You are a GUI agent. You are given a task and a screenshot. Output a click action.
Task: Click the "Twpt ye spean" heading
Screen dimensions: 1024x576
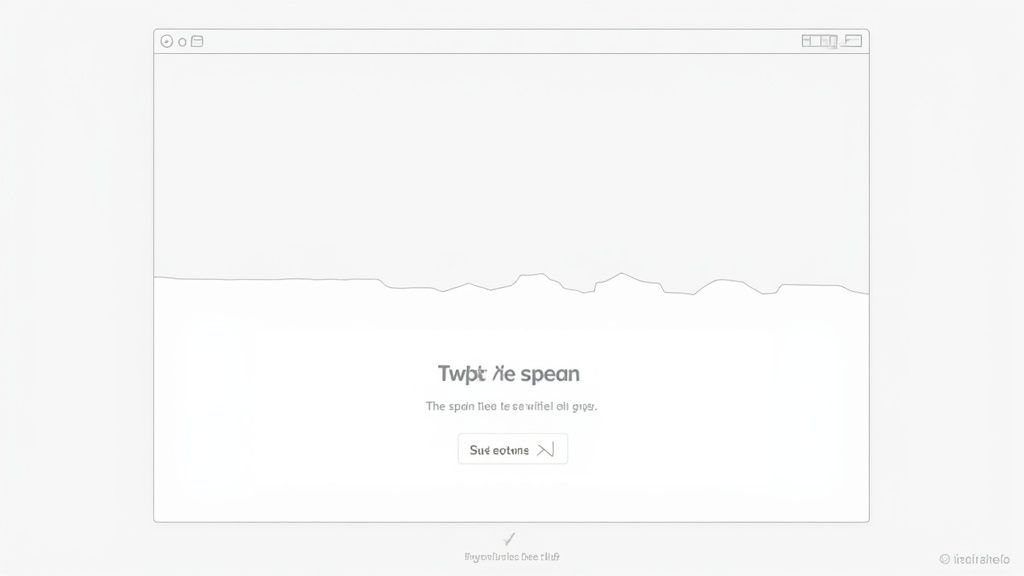click(509, 374)
